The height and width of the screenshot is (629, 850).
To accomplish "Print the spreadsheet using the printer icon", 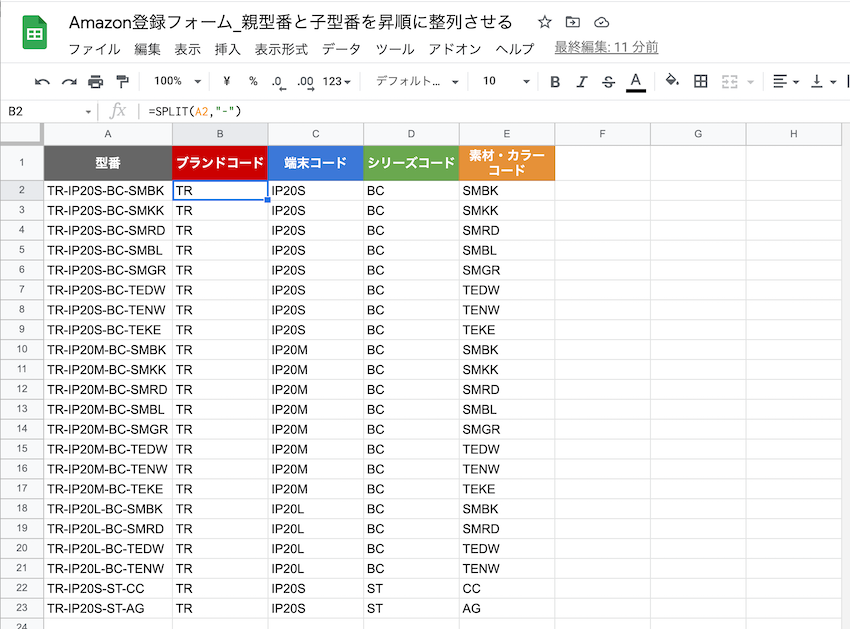I will tap(96, 82).
